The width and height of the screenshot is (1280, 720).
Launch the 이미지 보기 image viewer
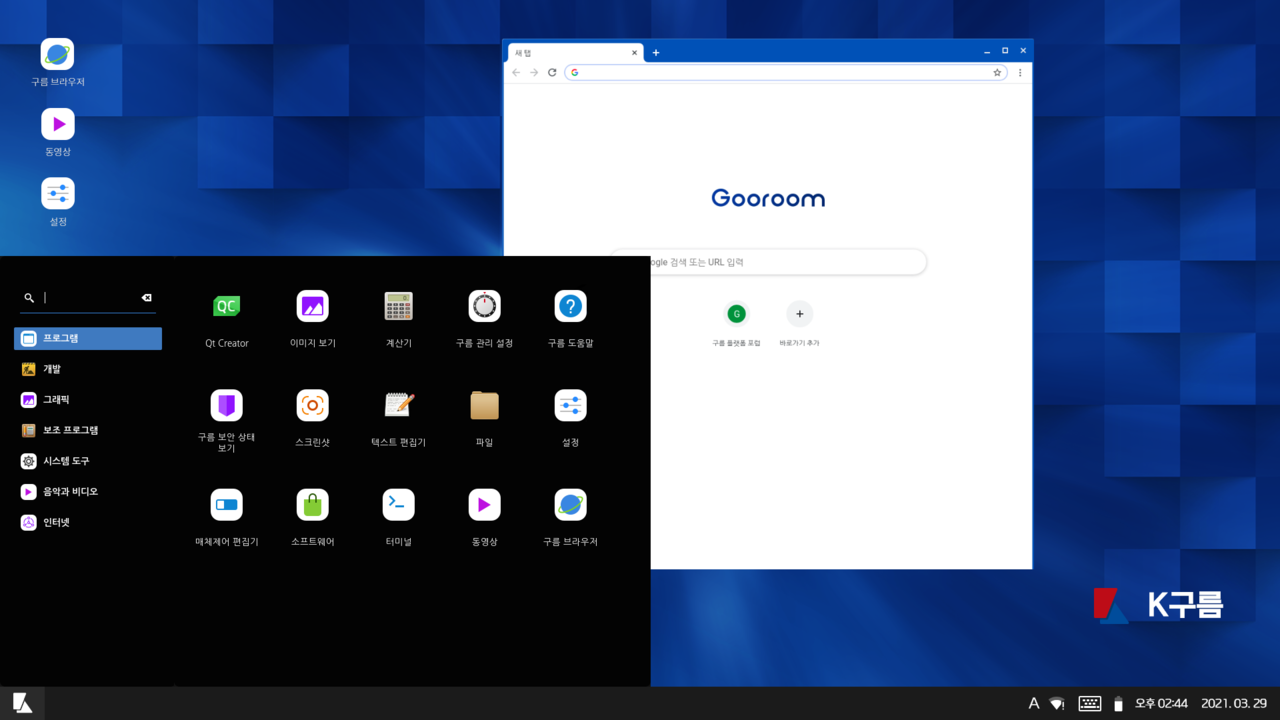point(312,307)
